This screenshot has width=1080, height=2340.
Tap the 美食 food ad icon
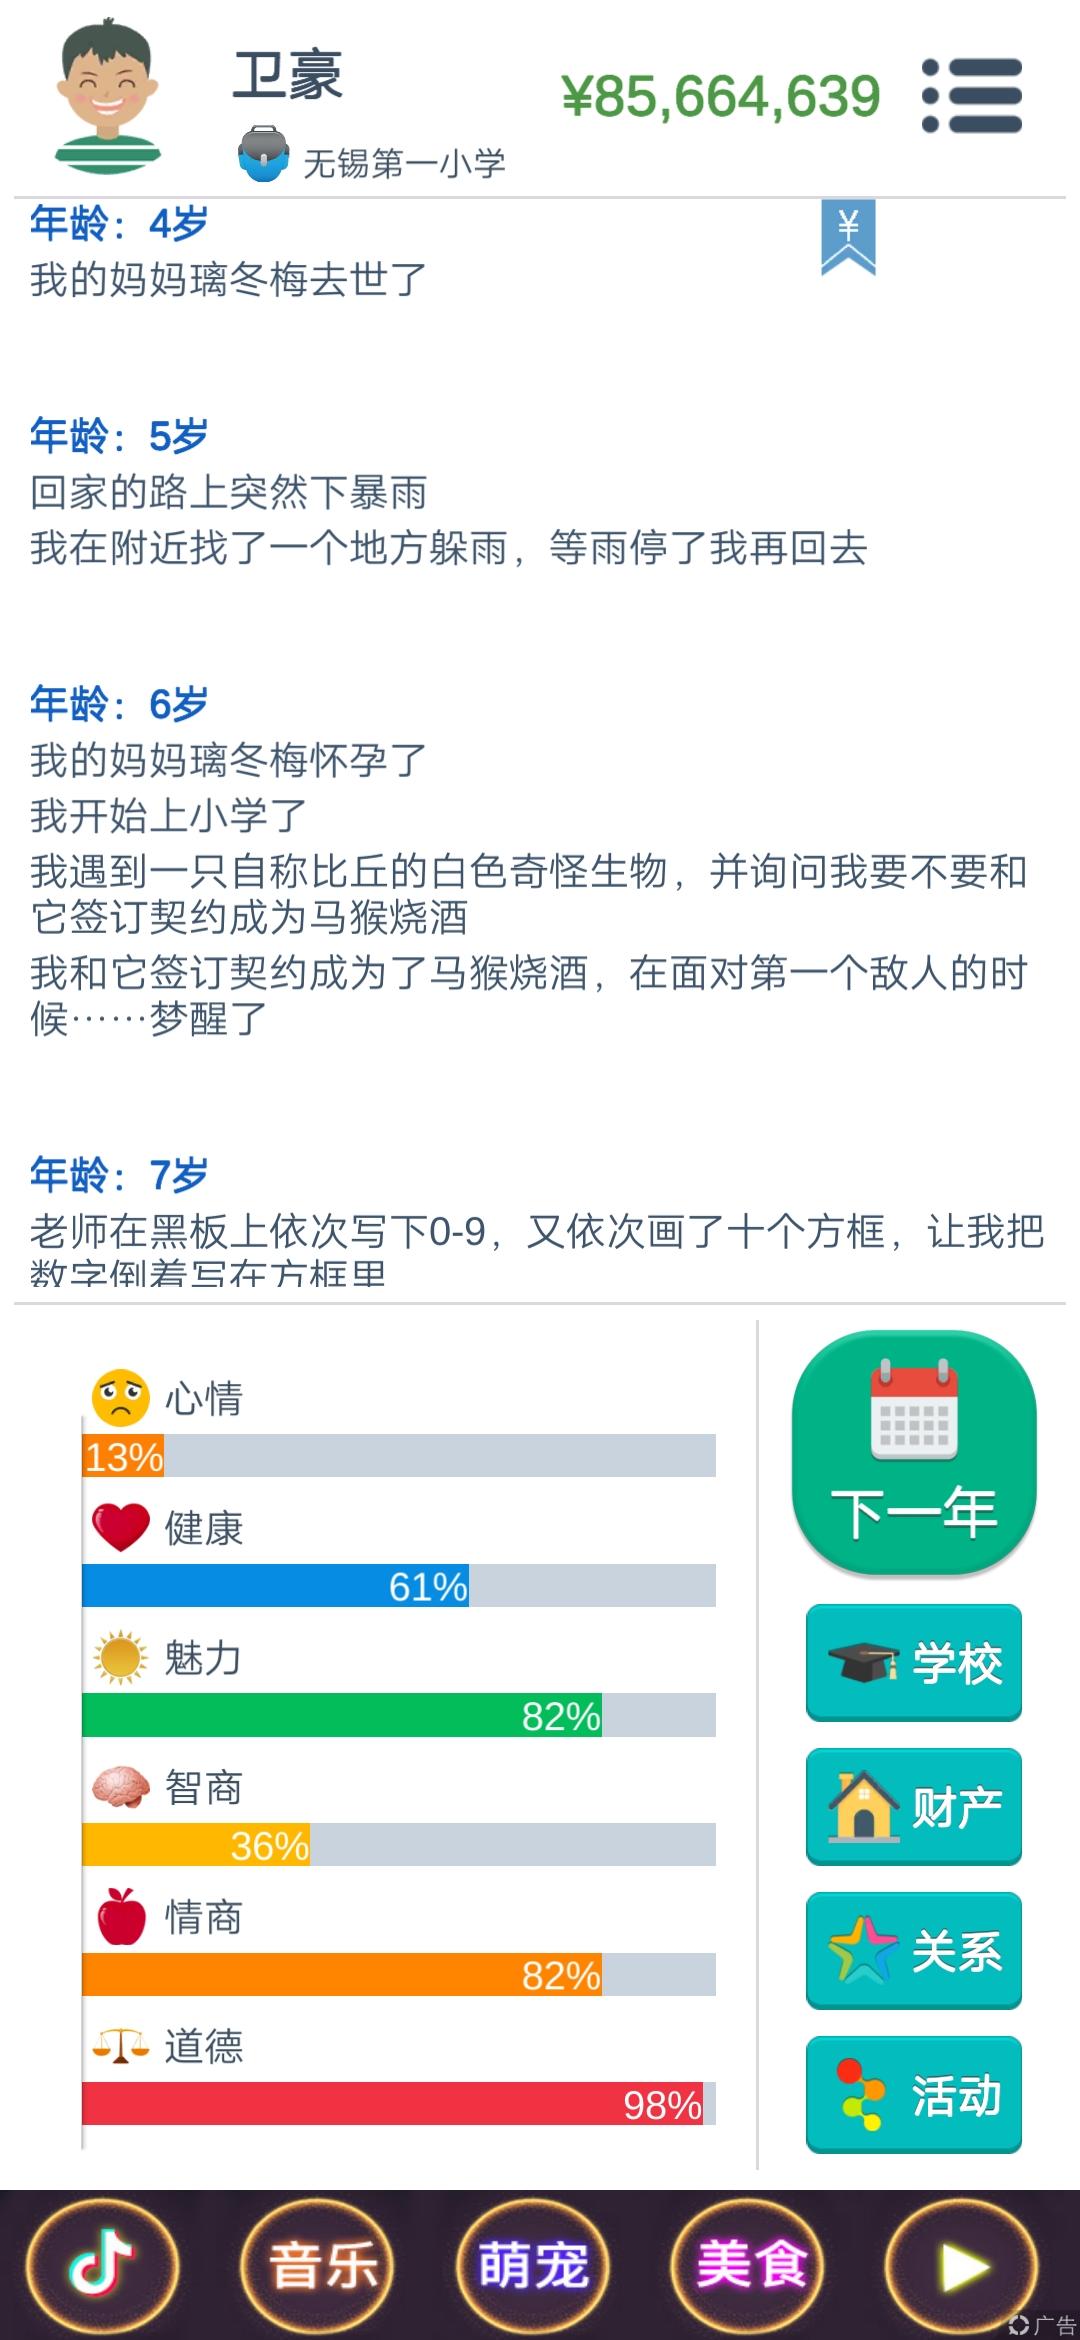pyautogui.click(x=749, y=2264)
